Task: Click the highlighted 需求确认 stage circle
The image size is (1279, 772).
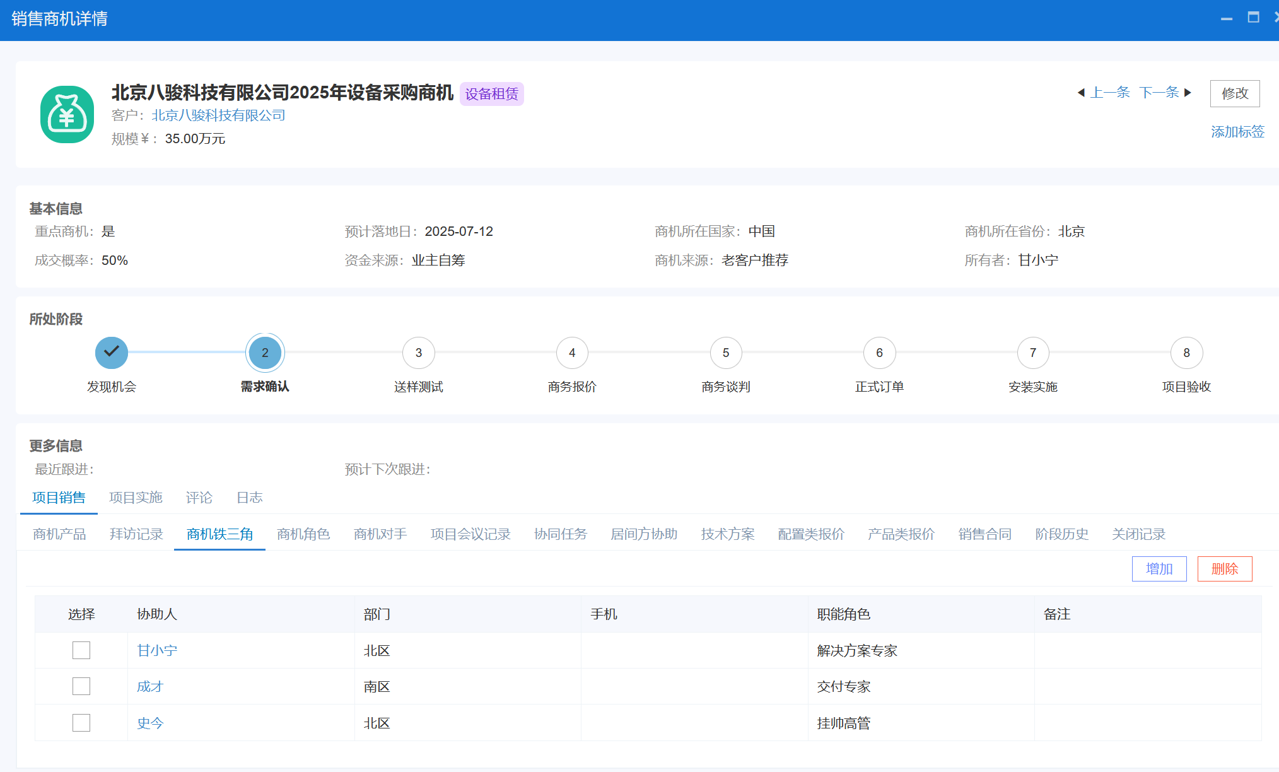Action: [x=265, y=352]
